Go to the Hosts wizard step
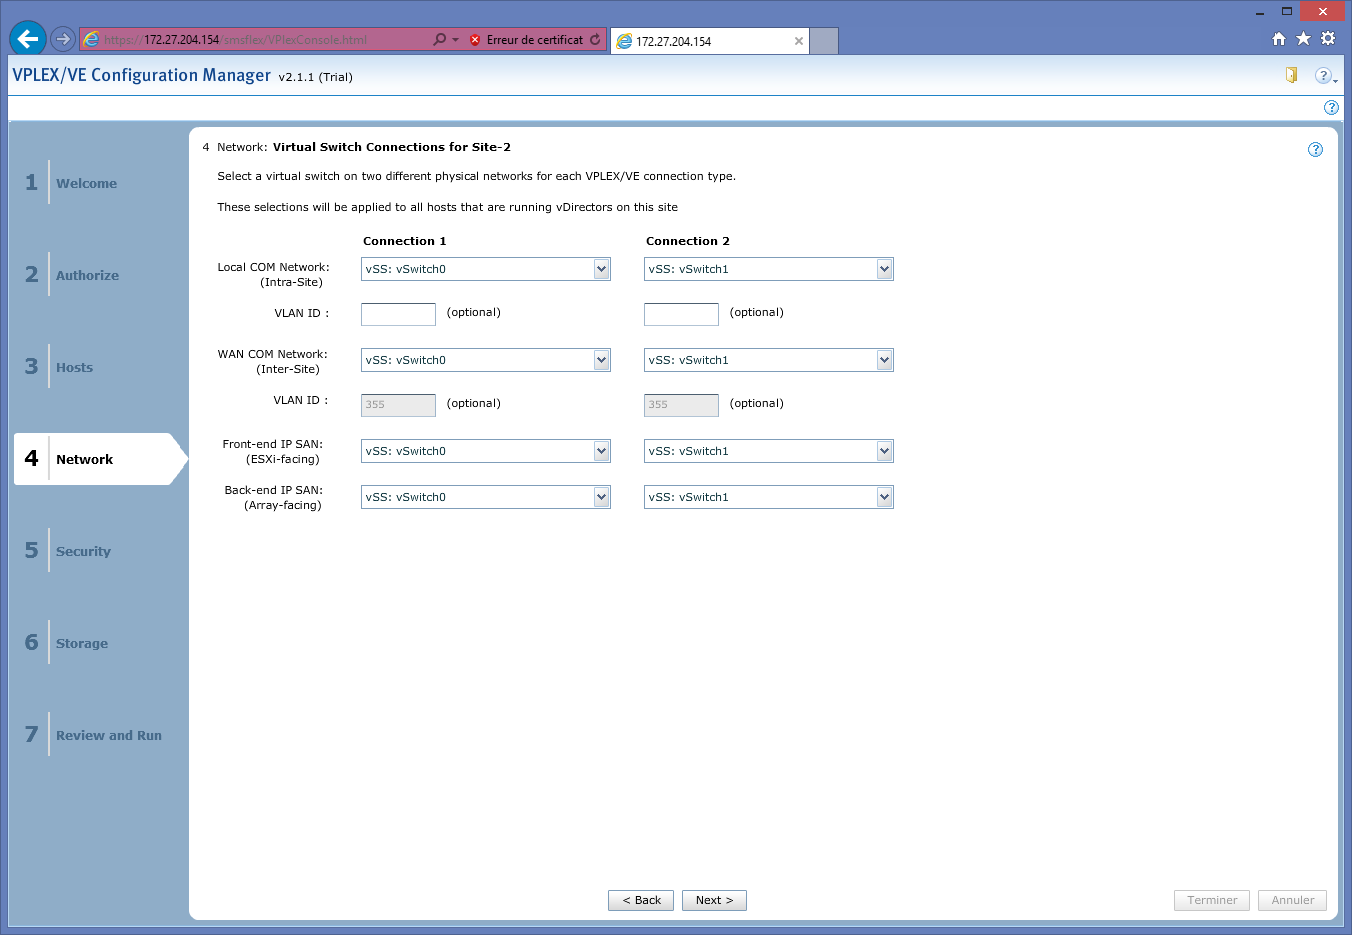 (74, 368)
